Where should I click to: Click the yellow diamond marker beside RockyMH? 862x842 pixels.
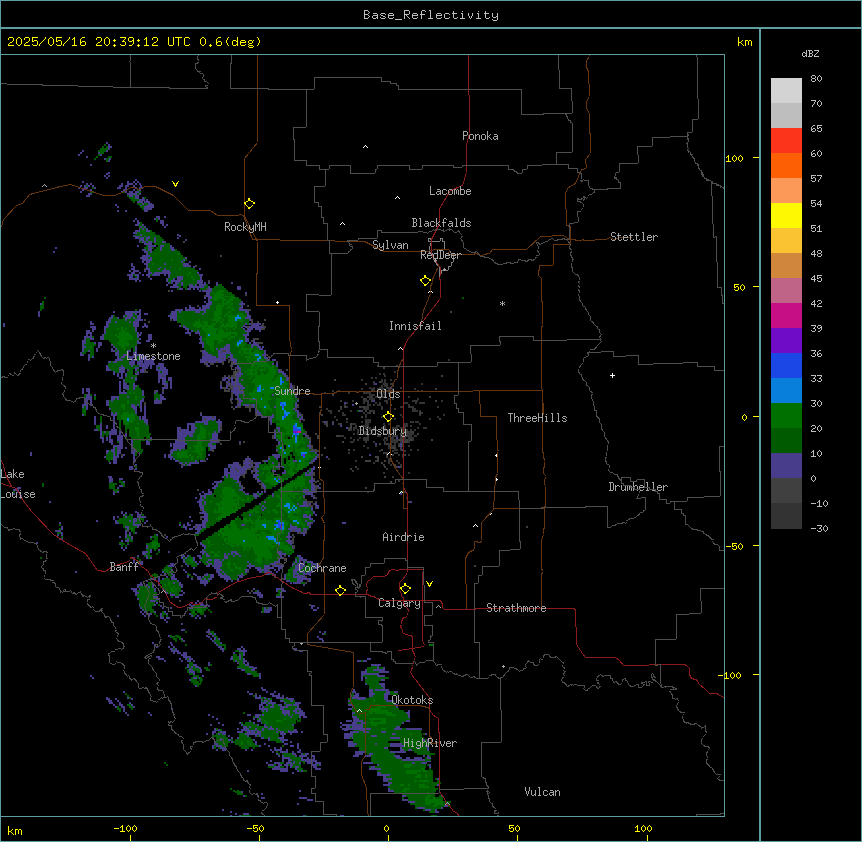coord(249,204)
